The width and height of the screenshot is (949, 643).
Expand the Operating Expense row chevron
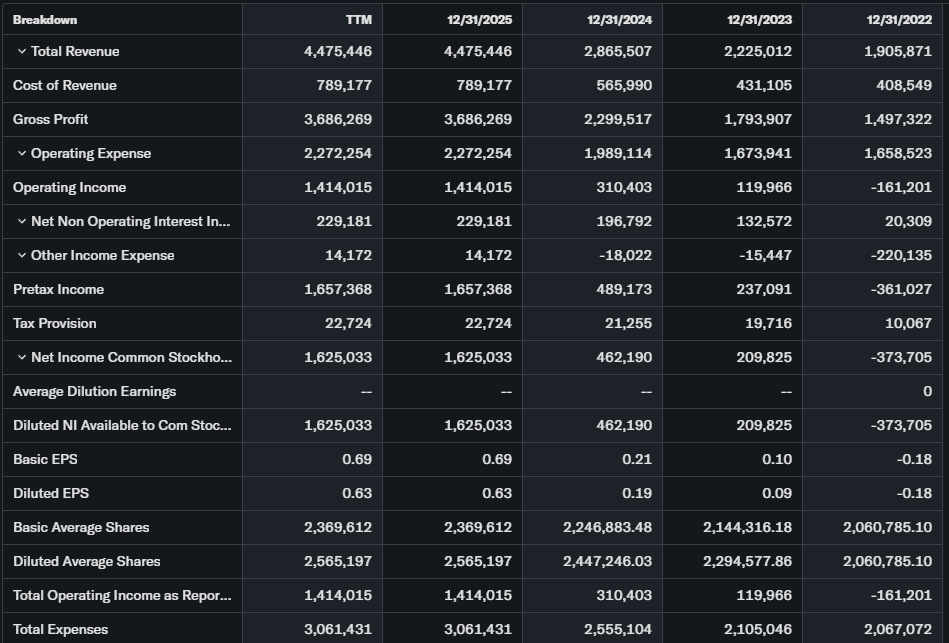point(21,153)
